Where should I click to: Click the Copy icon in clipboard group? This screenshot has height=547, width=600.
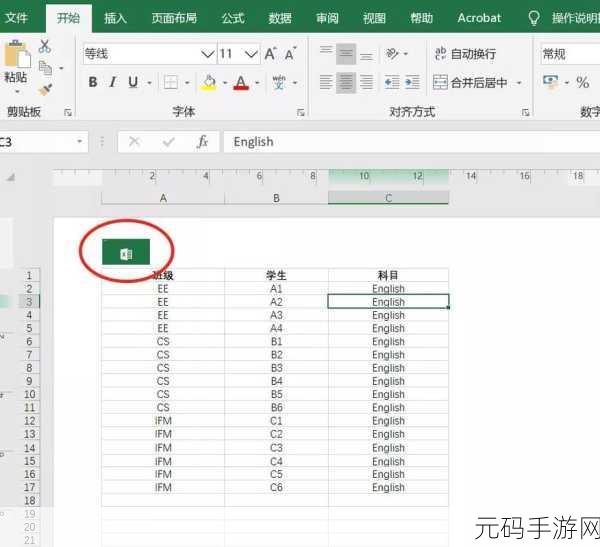46,68
